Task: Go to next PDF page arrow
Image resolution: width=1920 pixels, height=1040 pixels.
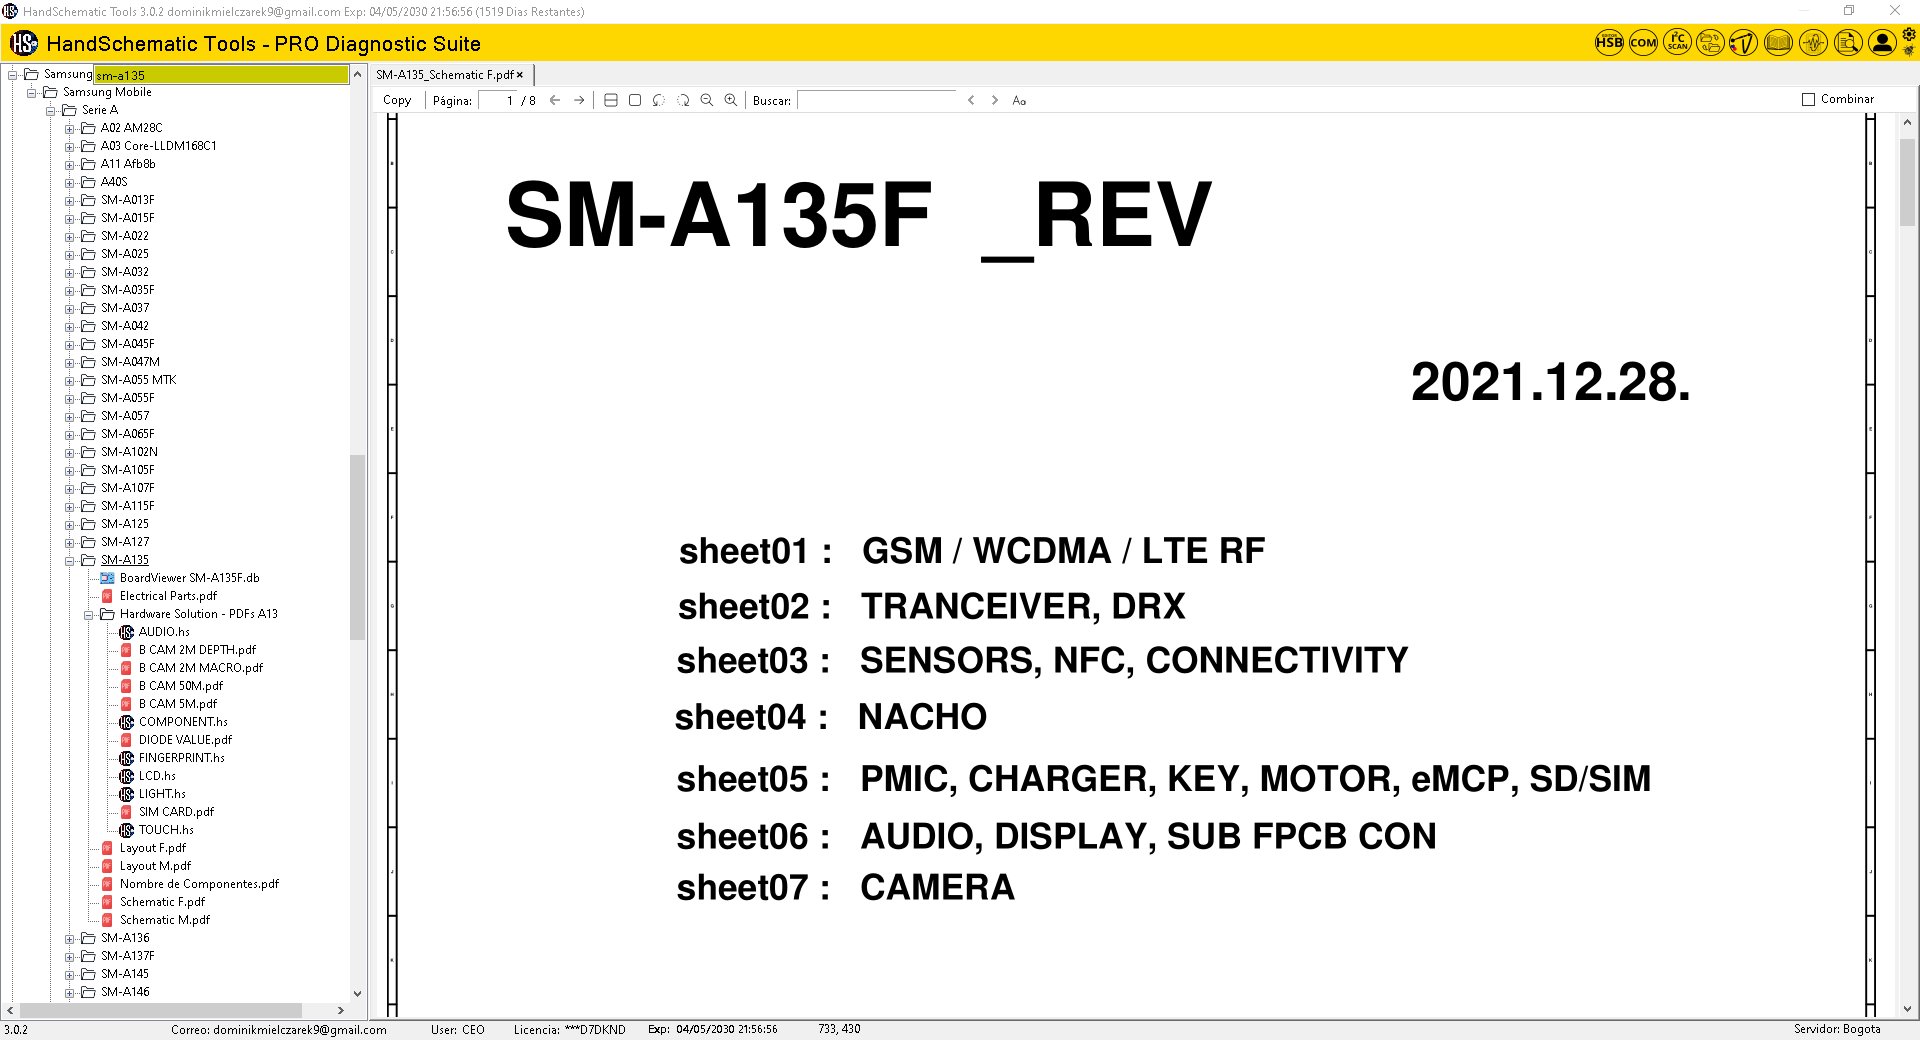Action: [x=579, y=100]
